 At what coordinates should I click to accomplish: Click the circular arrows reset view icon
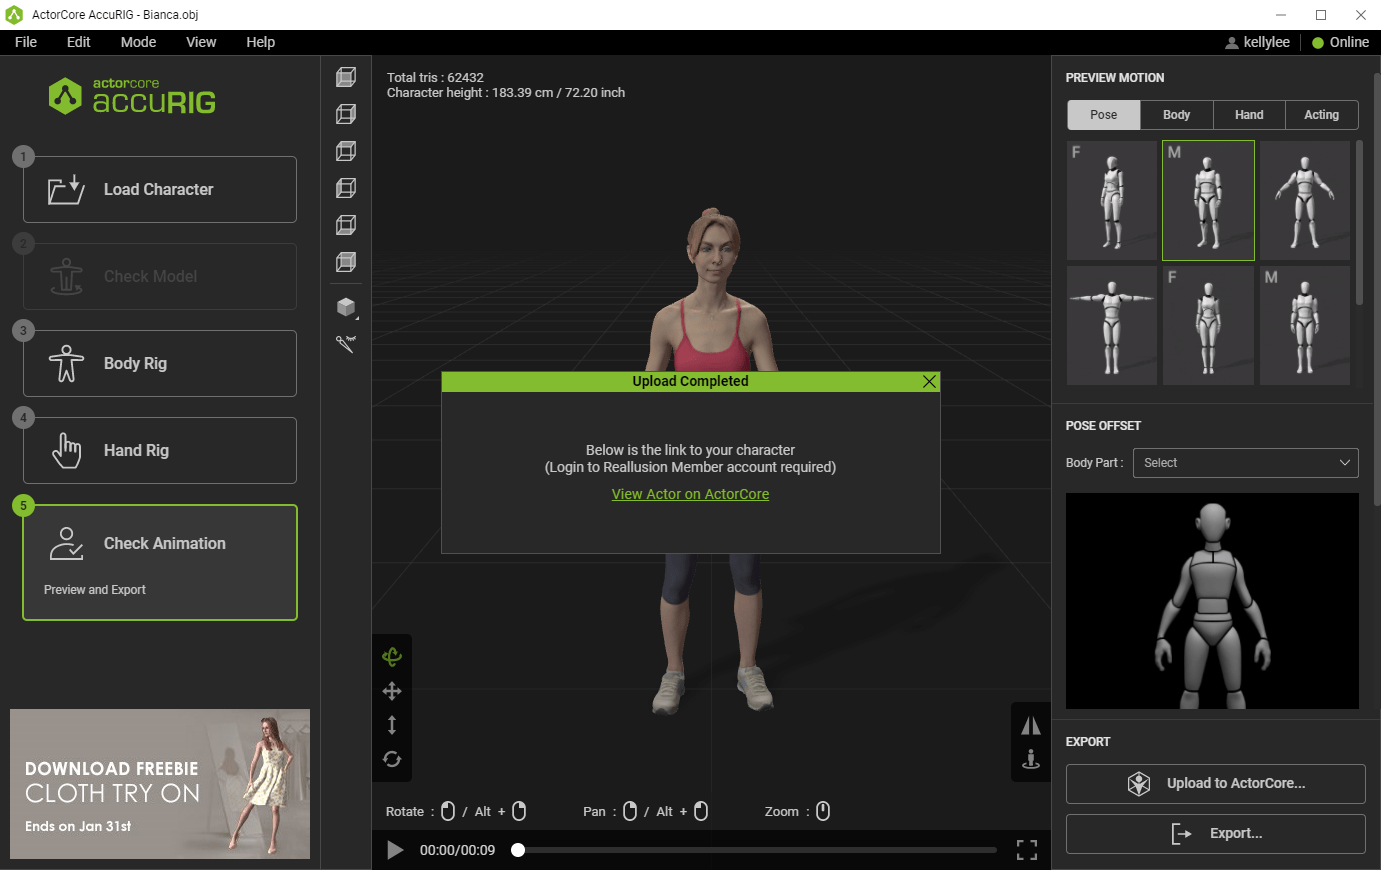click(x=392, y=759)
